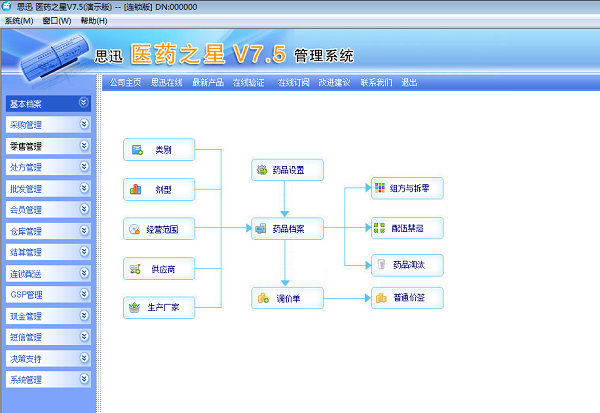Open the 帮助(H) menu
This screenshot has width=600, height=413.
coord(94,21)
